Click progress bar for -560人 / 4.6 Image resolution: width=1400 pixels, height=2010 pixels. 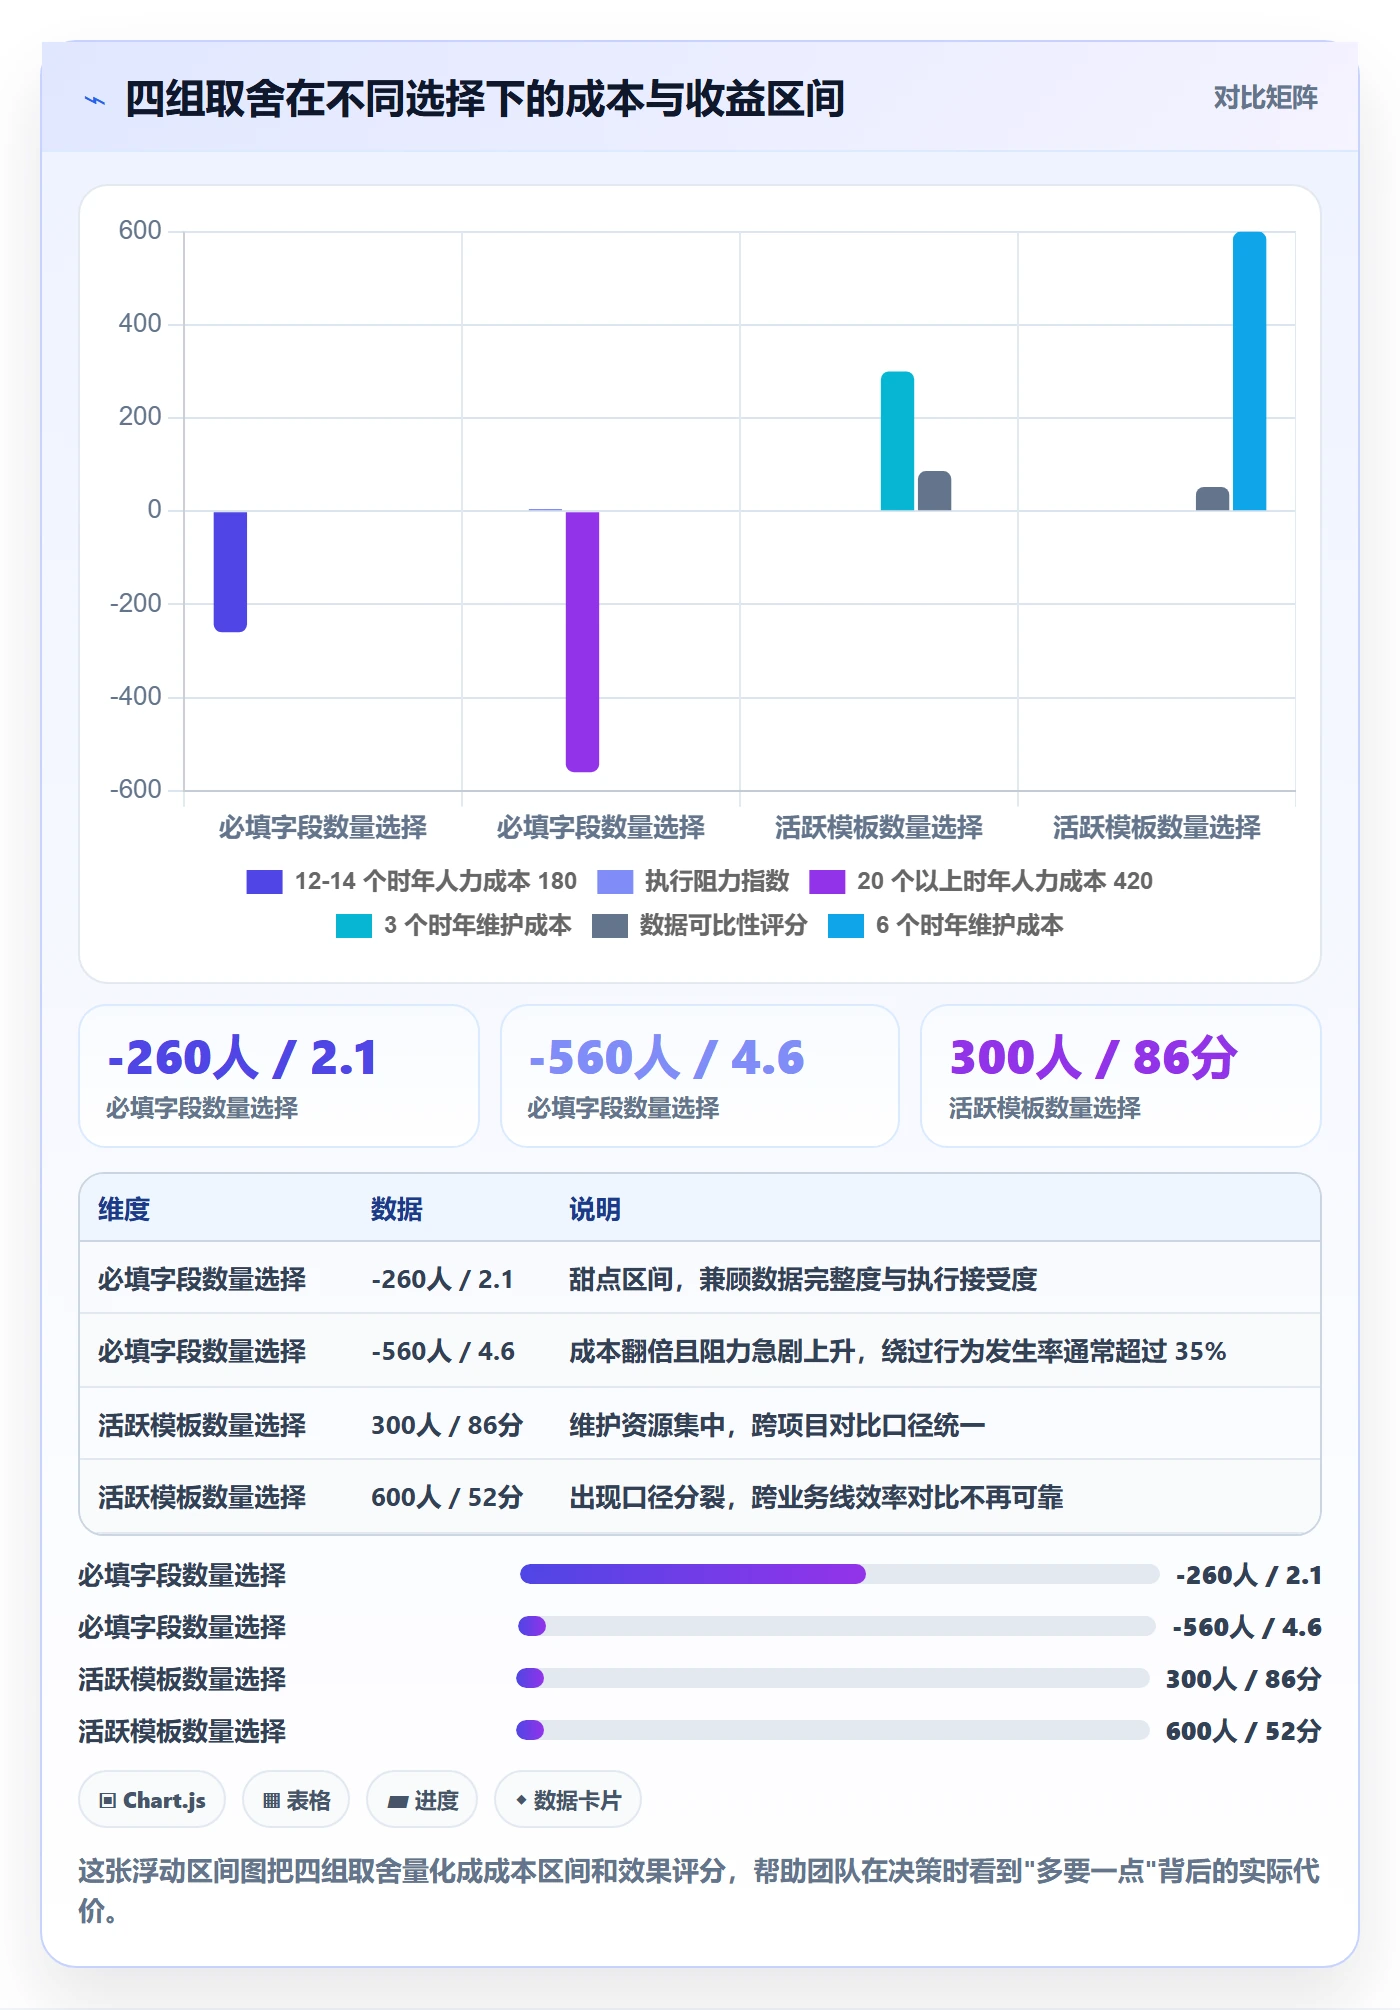(x=837, y=1627)
